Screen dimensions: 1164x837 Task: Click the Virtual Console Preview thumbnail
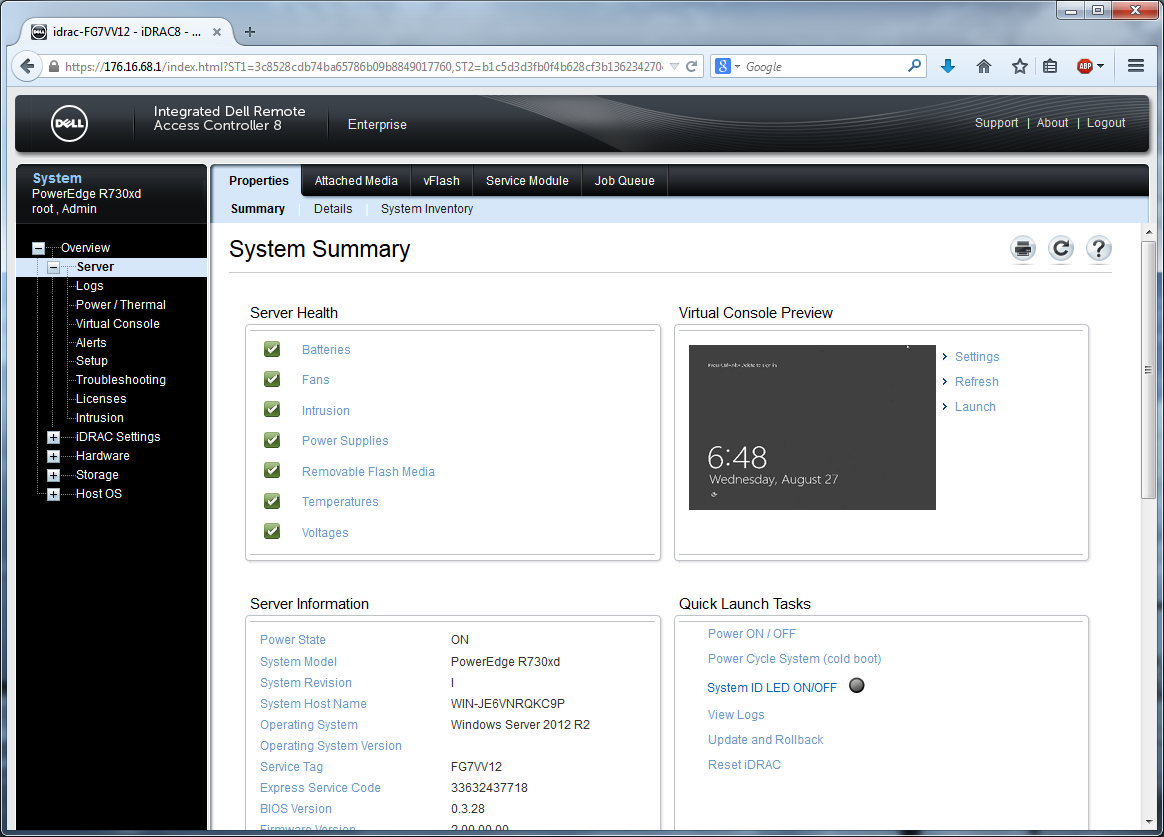pyautogui.click(x=812, y=427)
